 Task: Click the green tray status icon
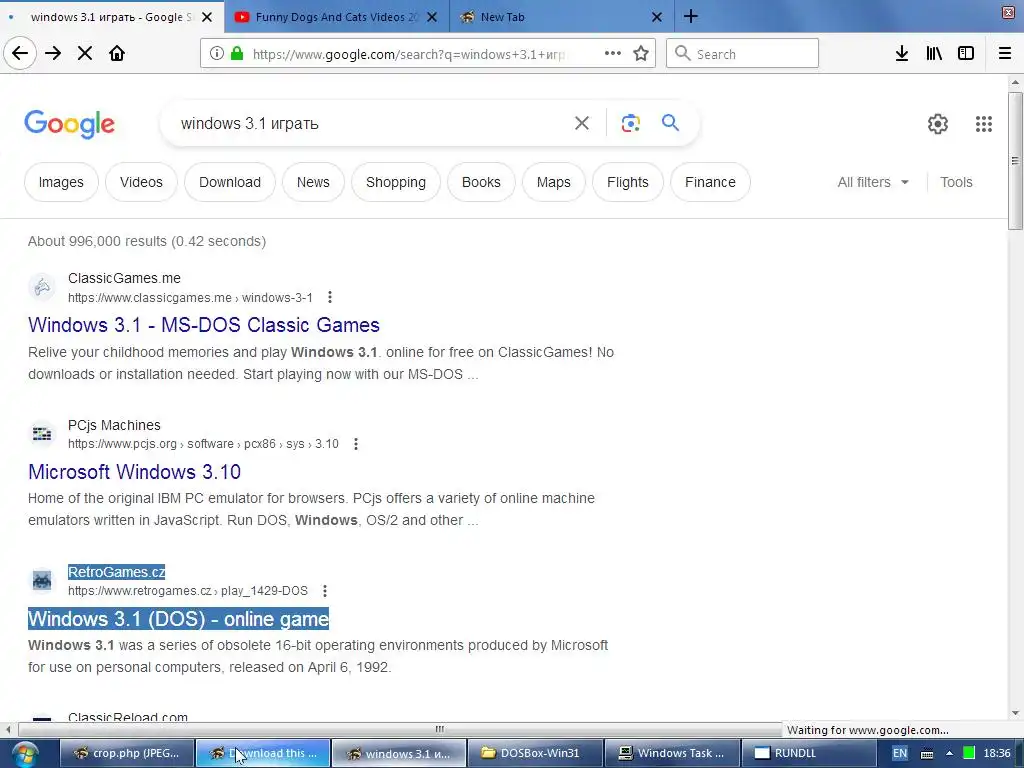tap(969, 754)
